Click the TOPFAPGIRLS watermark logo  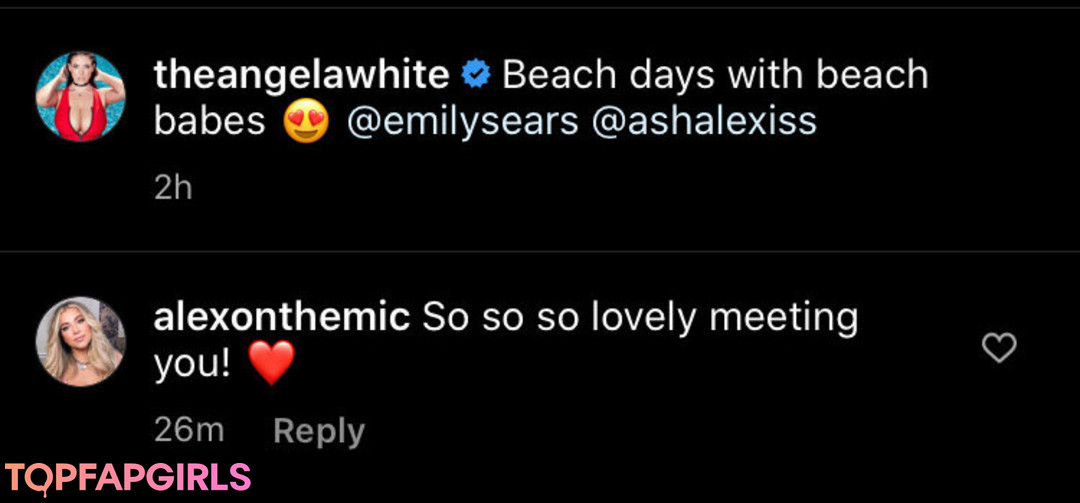pos(127,478)
